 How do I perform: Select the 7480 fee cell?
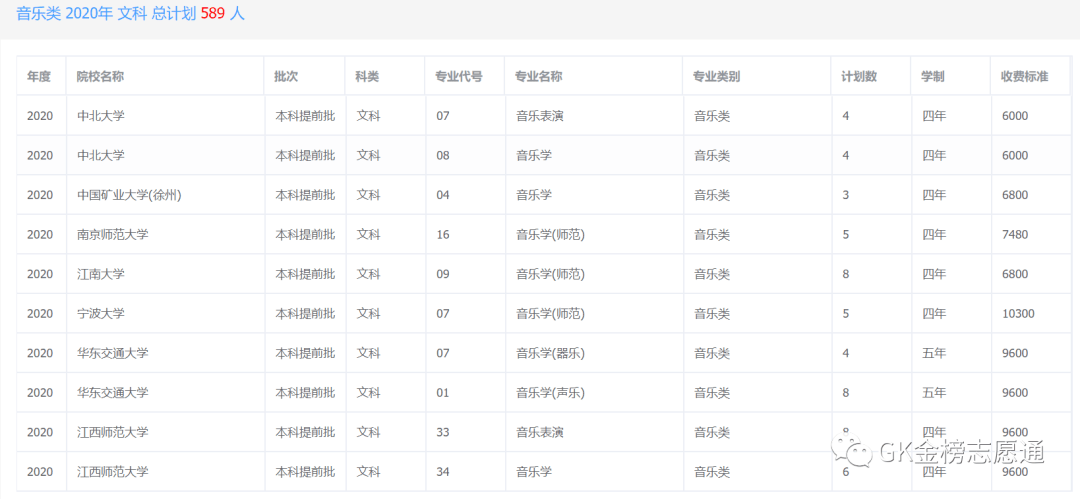pyautogui.click(x=1014, y=235)
